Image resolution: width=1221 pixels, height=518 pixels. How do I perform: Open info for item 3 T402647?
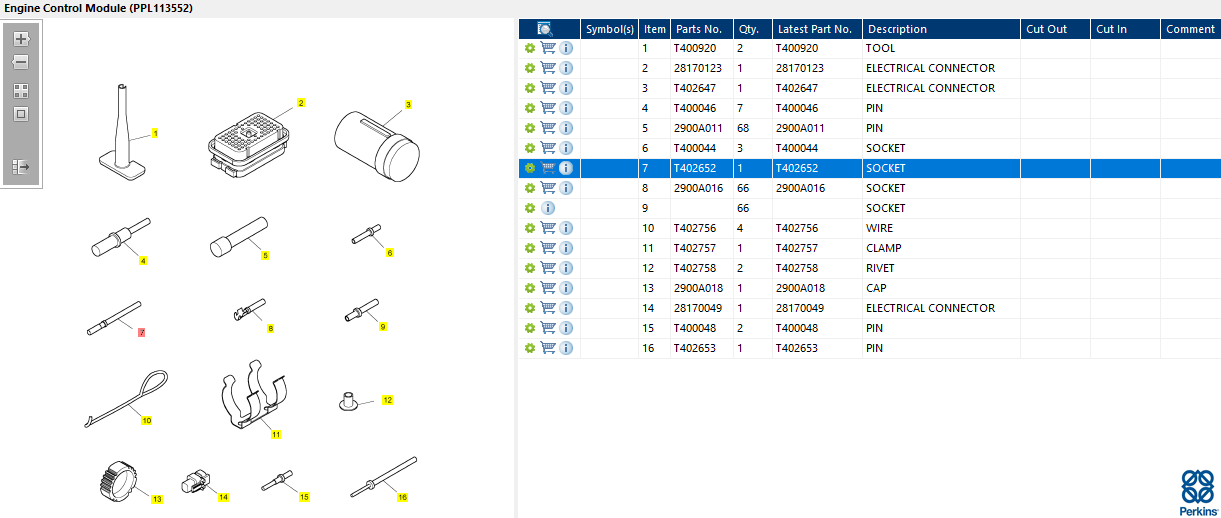(566, 88)
